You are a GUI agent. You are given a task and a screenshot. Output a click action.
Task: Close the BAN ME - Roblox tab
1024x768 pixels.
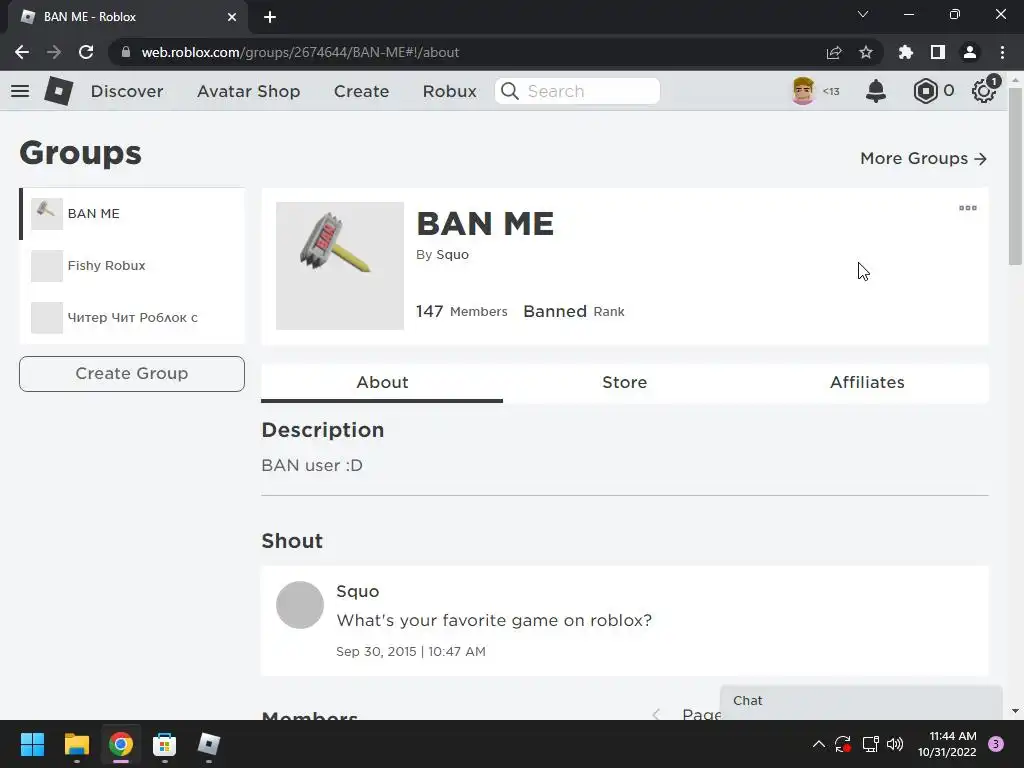(232, 17)
